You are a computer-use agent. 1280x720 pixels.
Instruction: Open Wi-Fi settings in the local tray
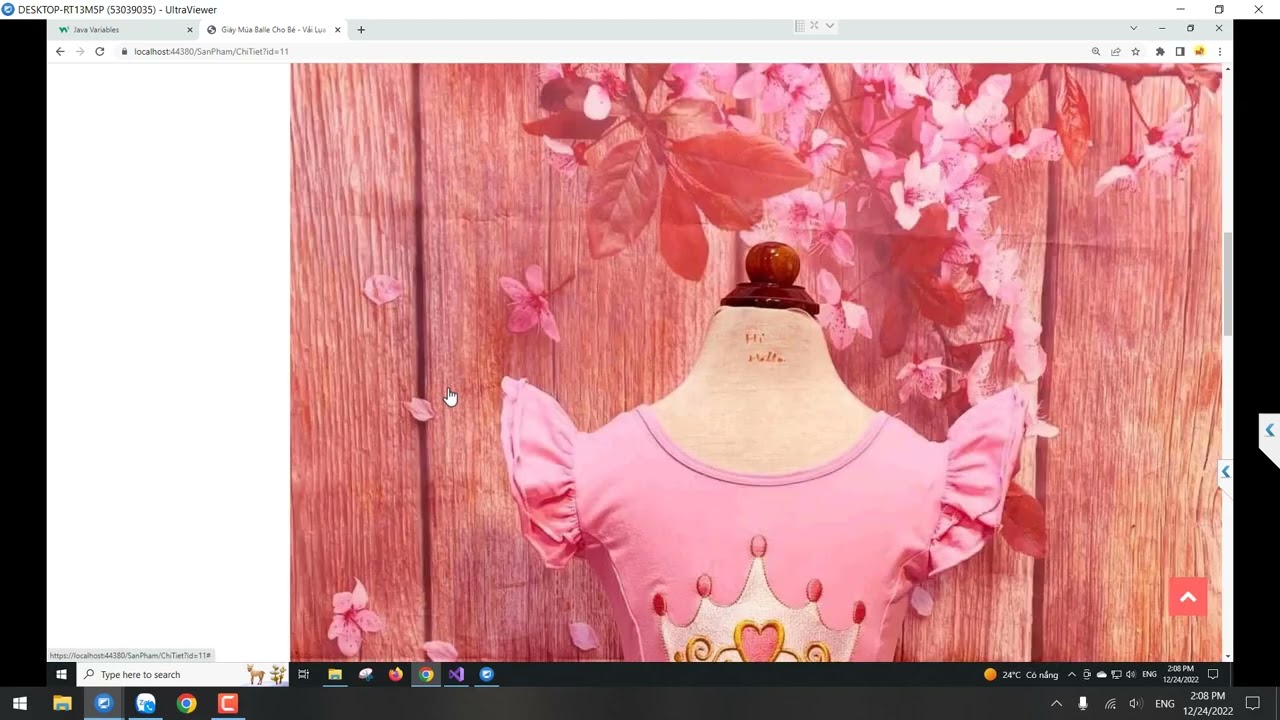tap(1110, 704)
